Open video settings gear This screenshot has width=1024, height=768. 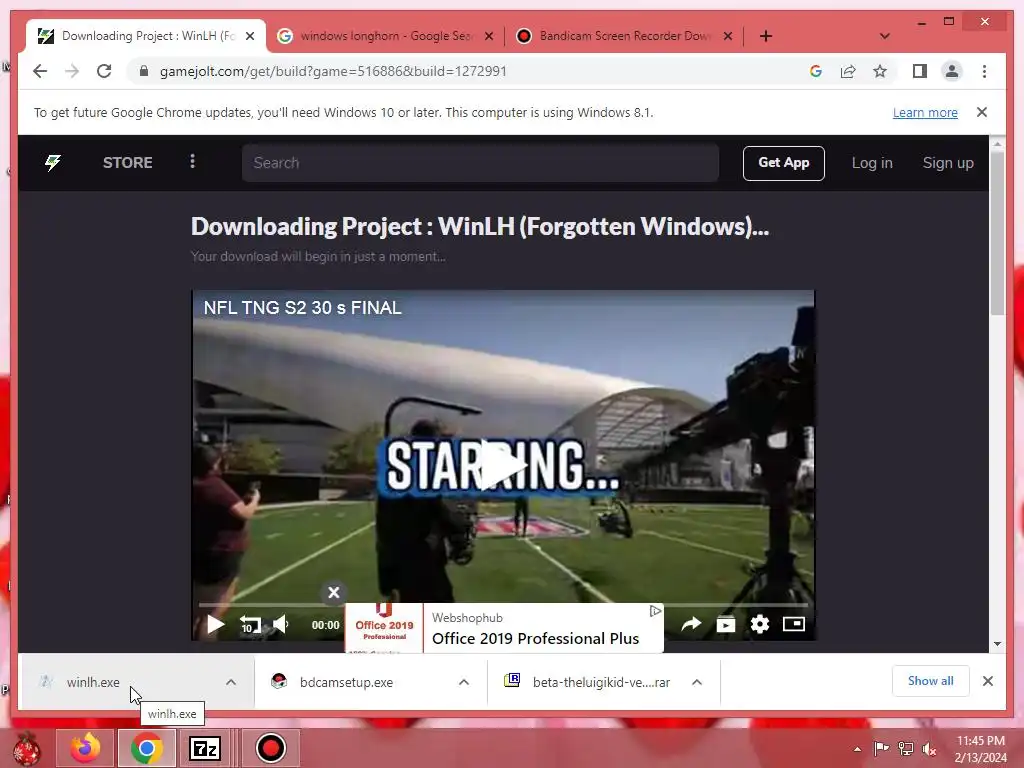[760, 624]
